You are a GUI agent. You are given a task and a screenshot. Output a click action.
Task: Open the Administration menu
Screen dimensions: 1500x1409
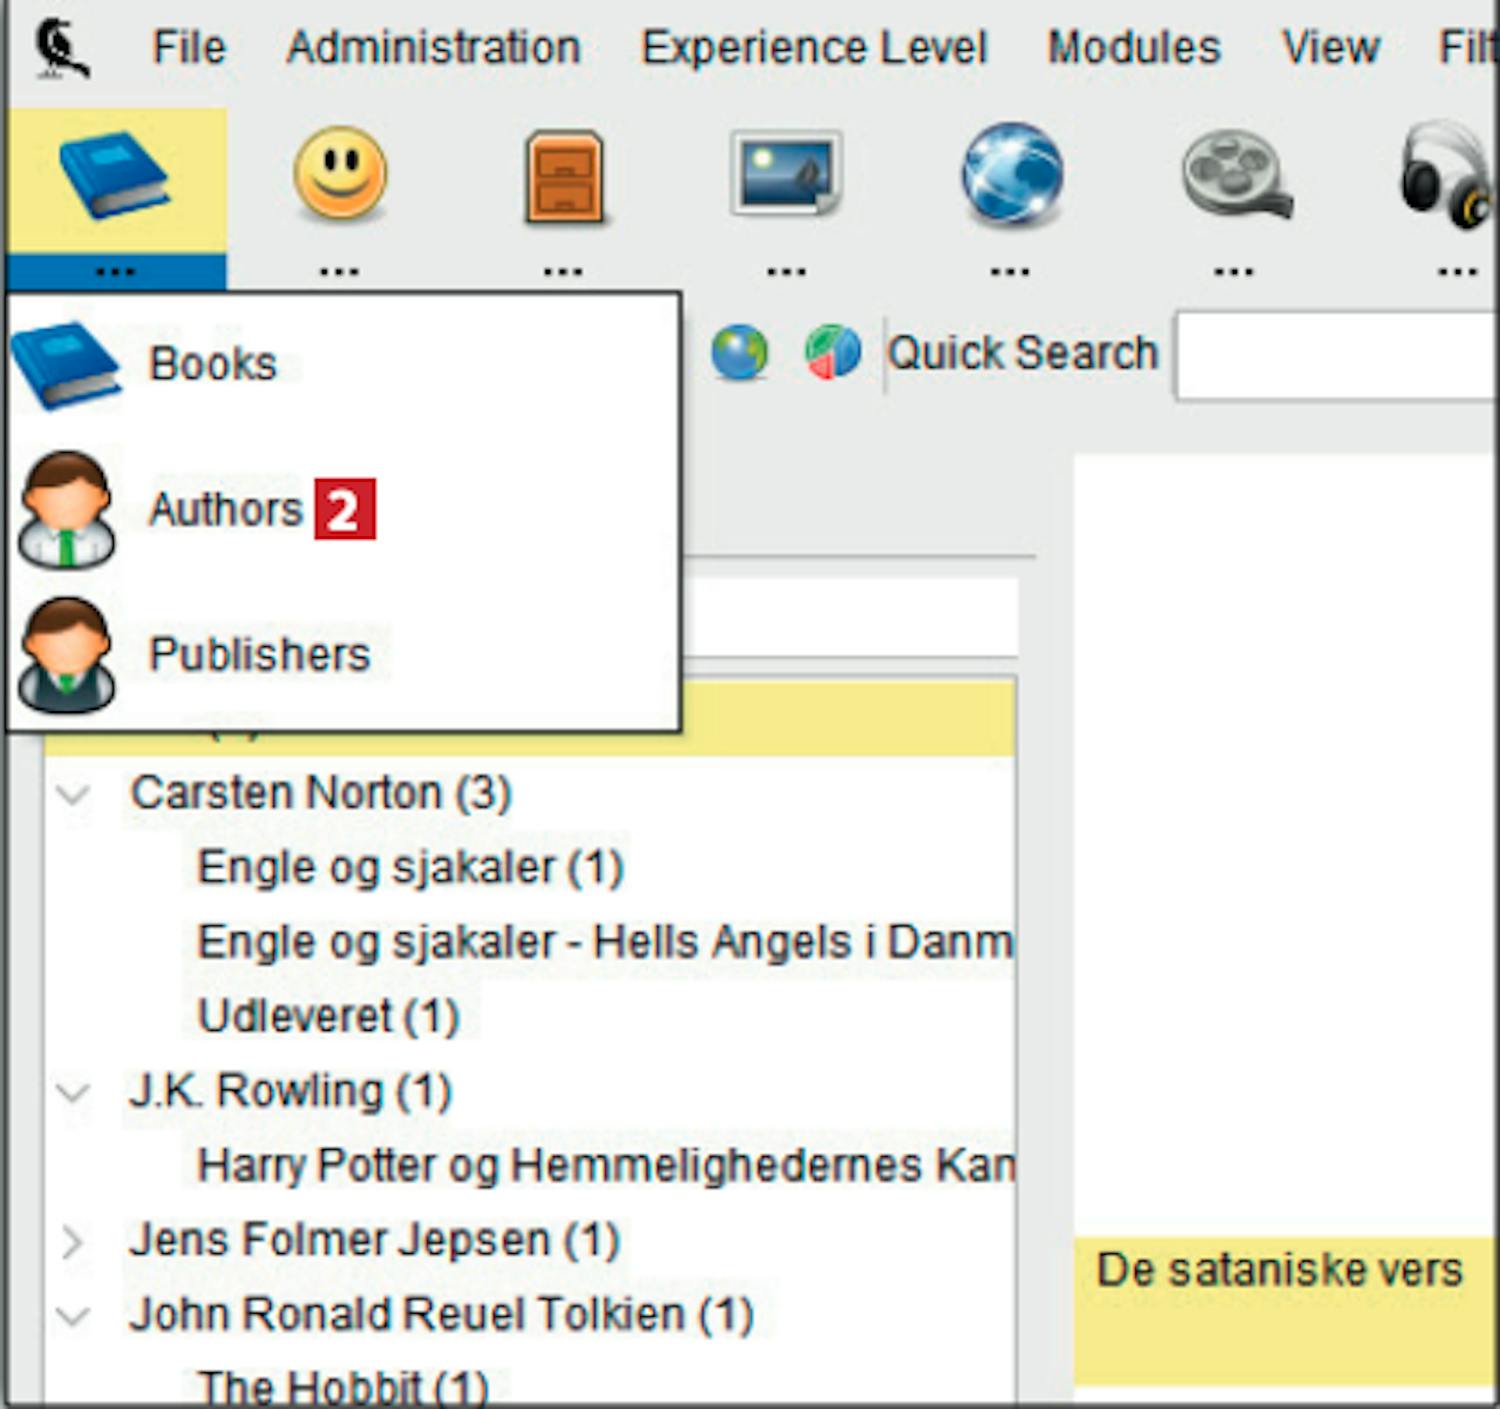[434, 47]
